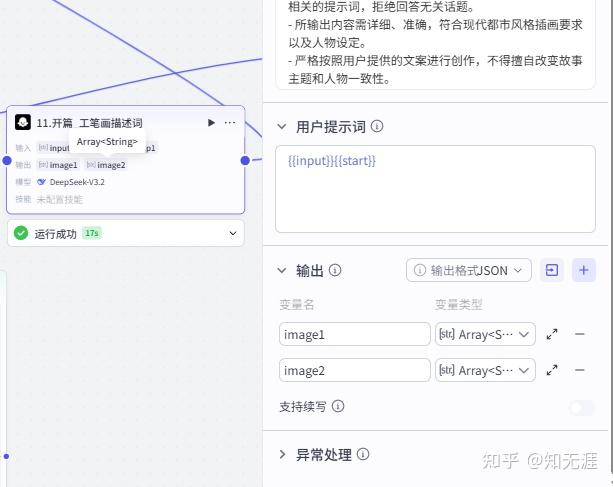Click the image1 output tag on node
The image size is (613, 487).
tap(58, 165)
